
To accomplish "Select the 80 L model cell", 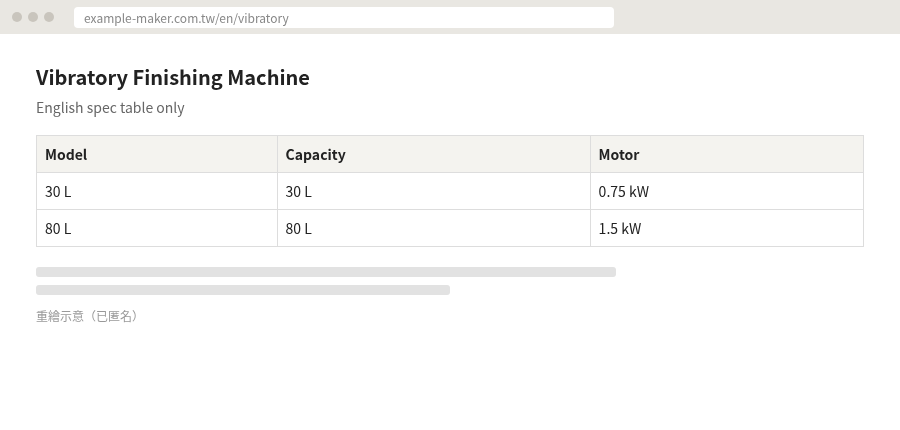I will coord(157,228).
